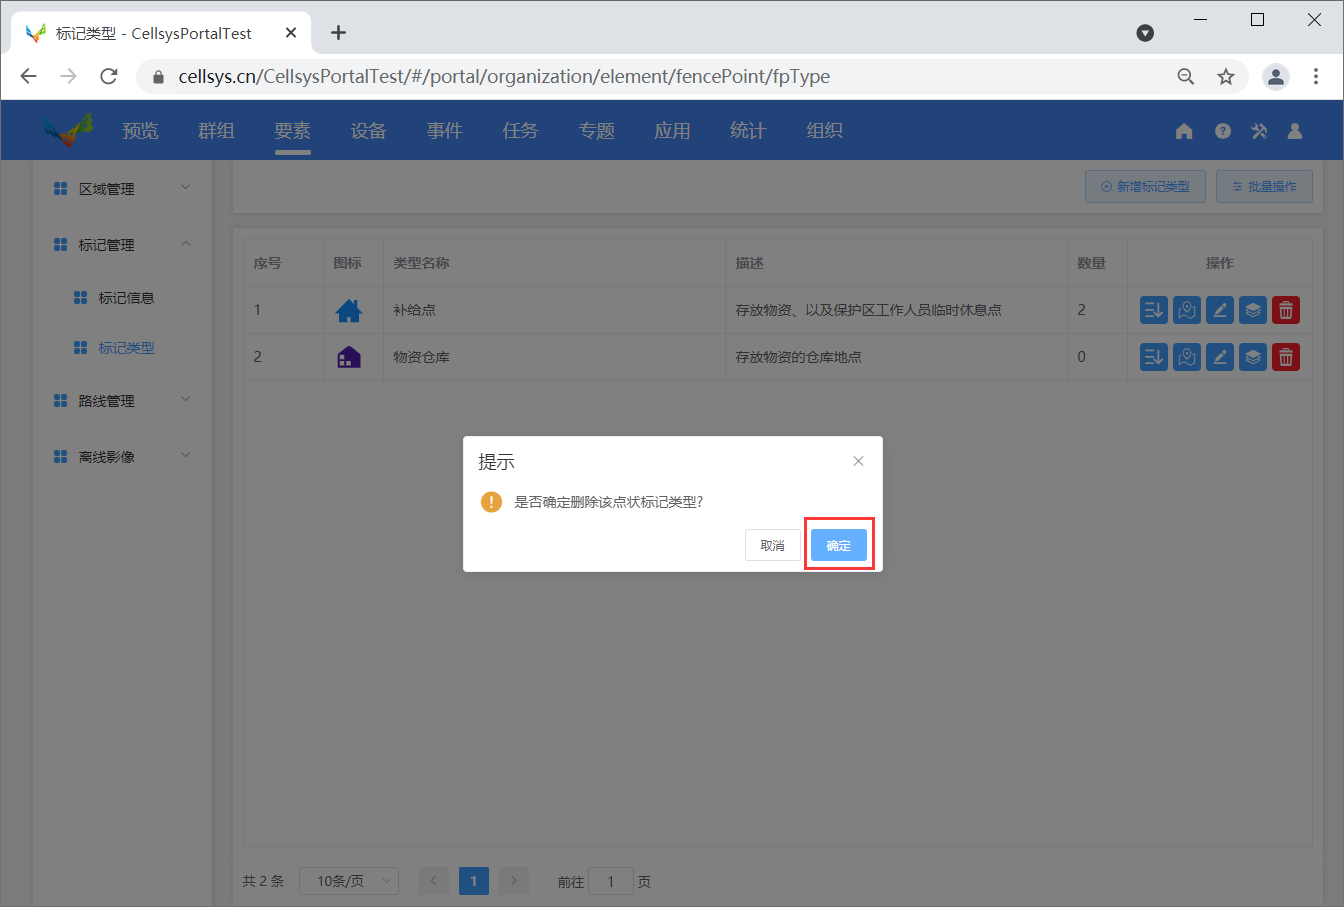
Task: Collapse 标记管理 sidebar section
Action: [x=122, y=244]
